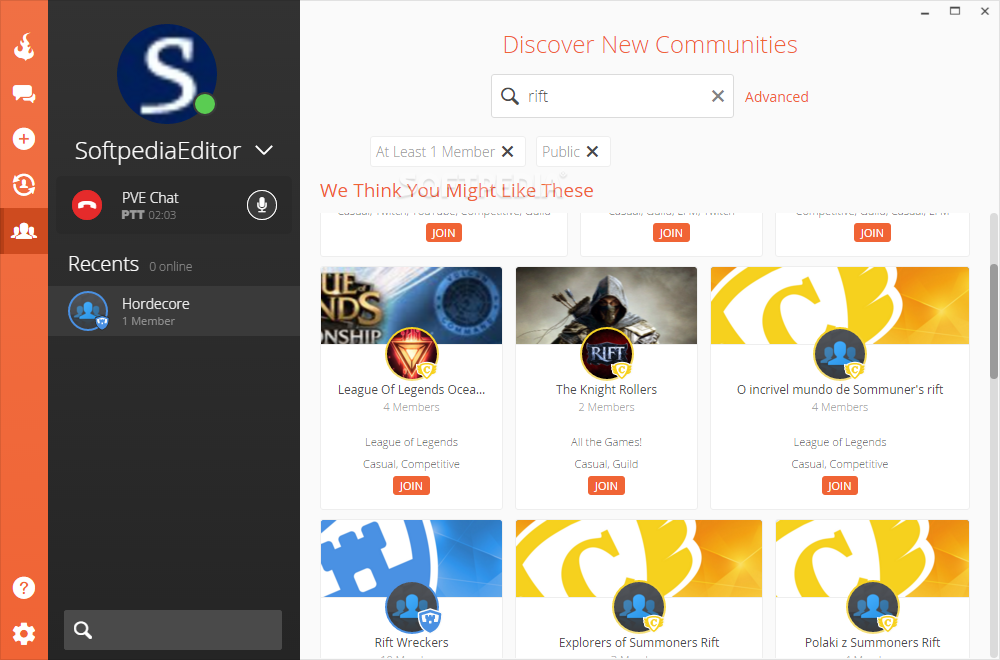Clear the rift search text
1000x660 pixels.
tap(717, 96)
